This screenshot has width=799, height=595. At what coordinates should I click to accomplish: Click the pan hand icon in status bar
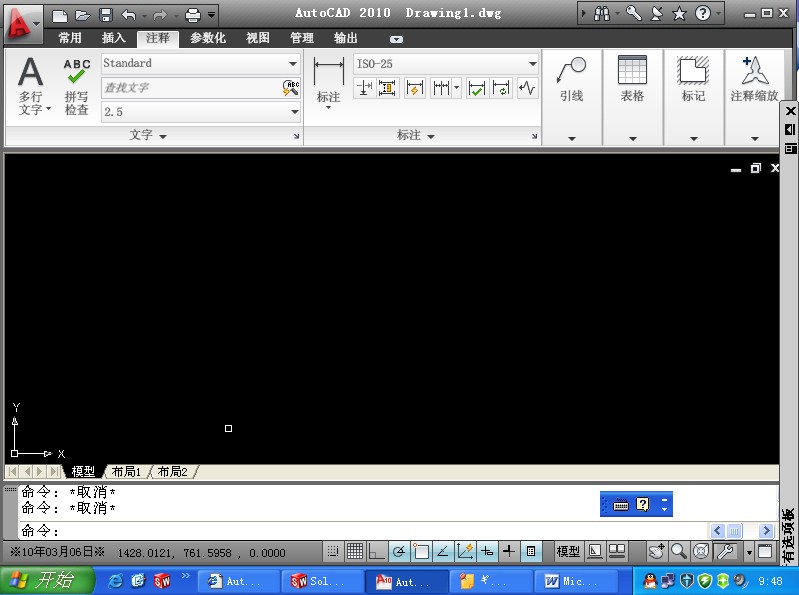tap(656, 551)
